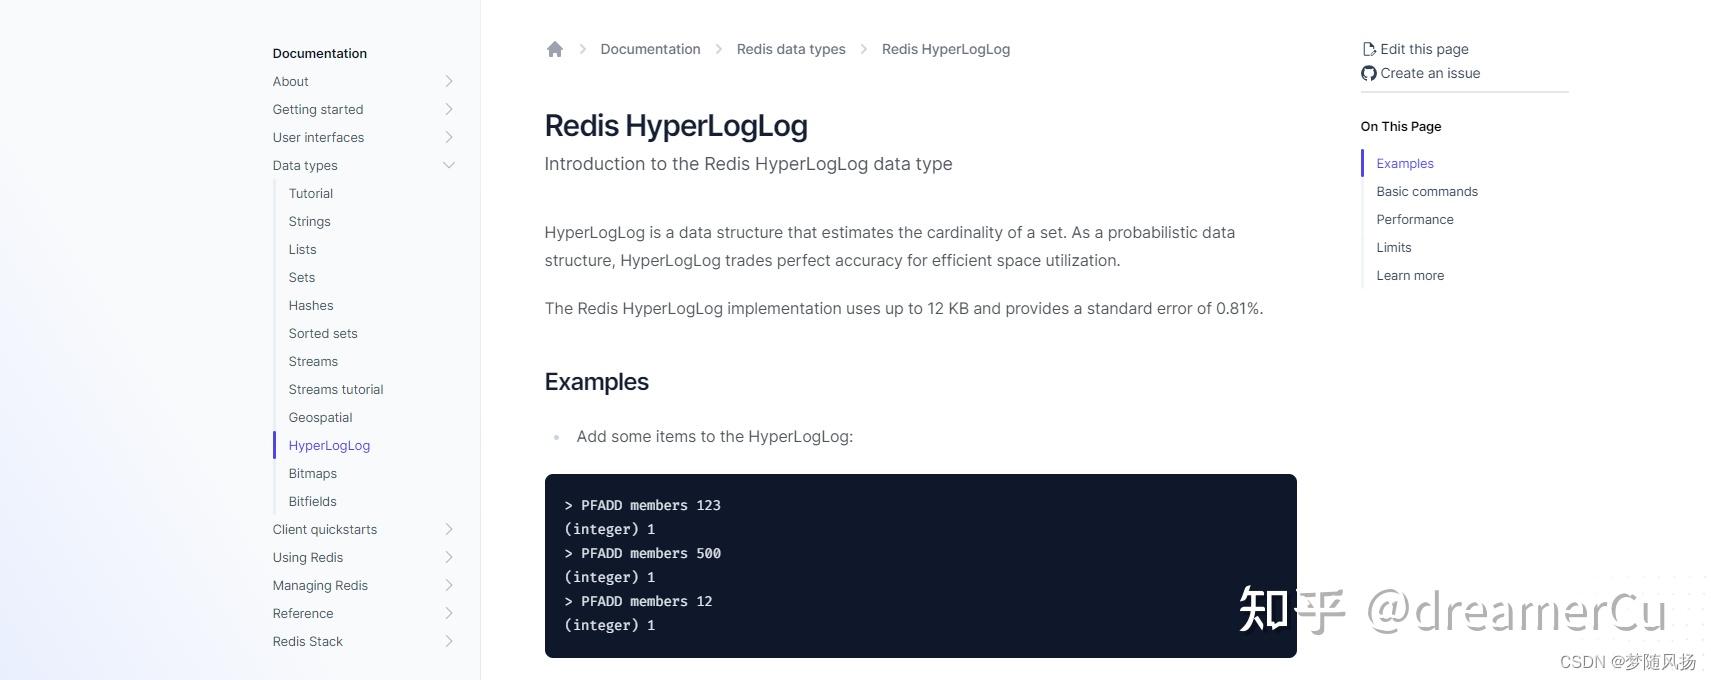Screen dimensions: 1711x680
Task: Expand the Managing Redis section
Action: coord(449,585)
